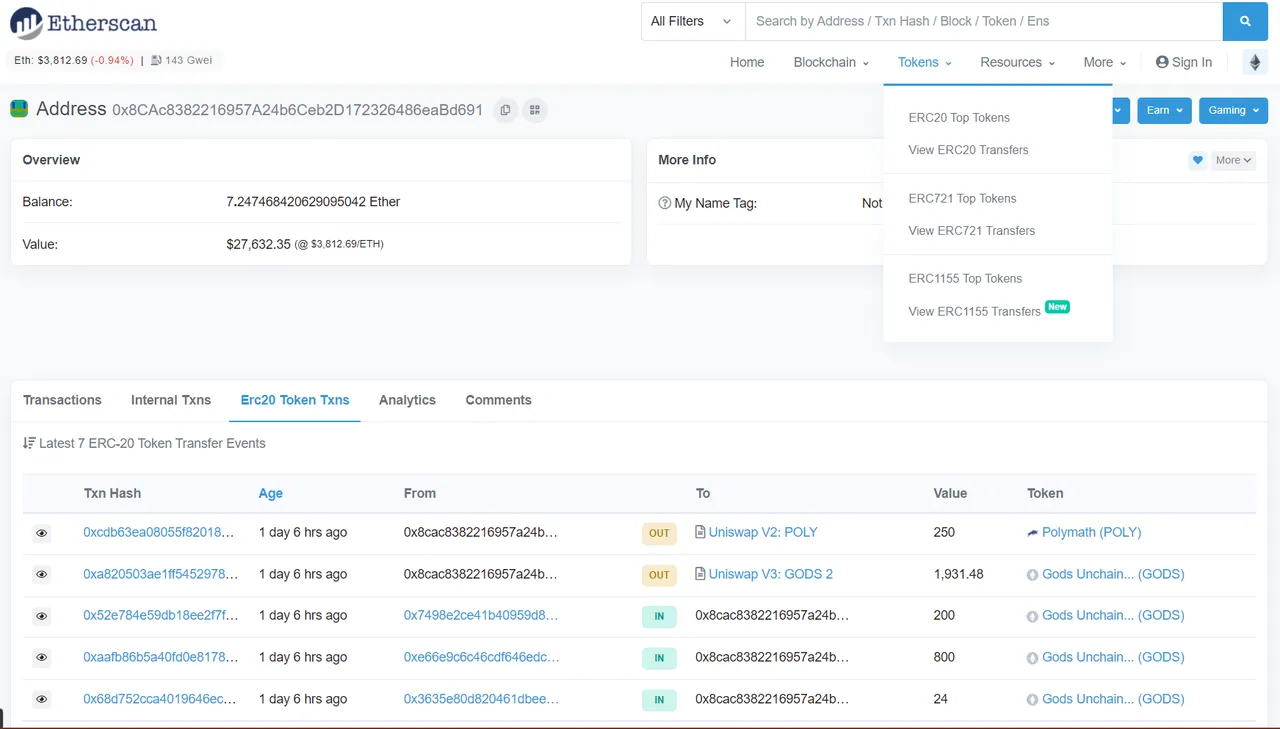Click the GODS token icon in the 24 value row
The image size is (1280, 729).
click(1033, 700)
